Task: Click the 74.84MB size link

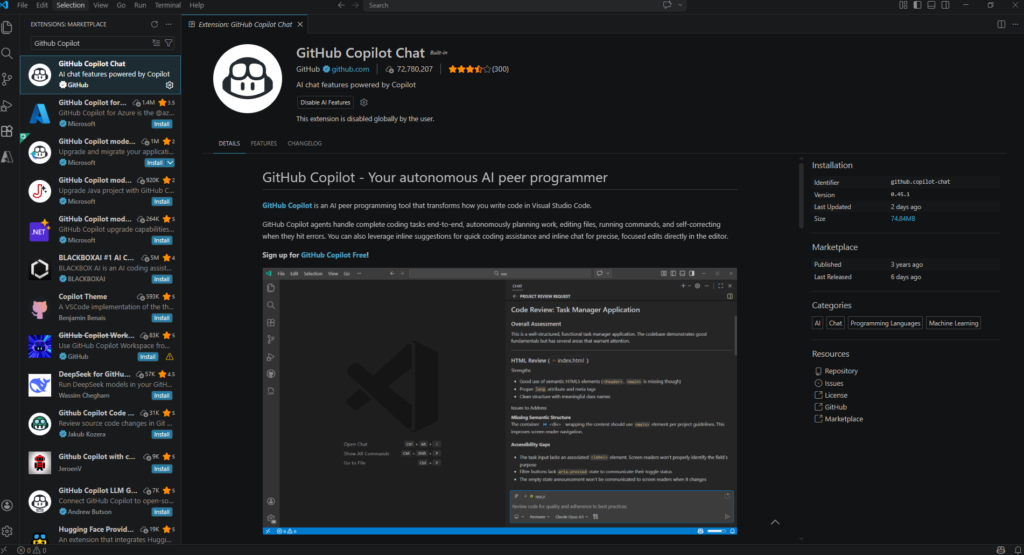Action: 903,219
